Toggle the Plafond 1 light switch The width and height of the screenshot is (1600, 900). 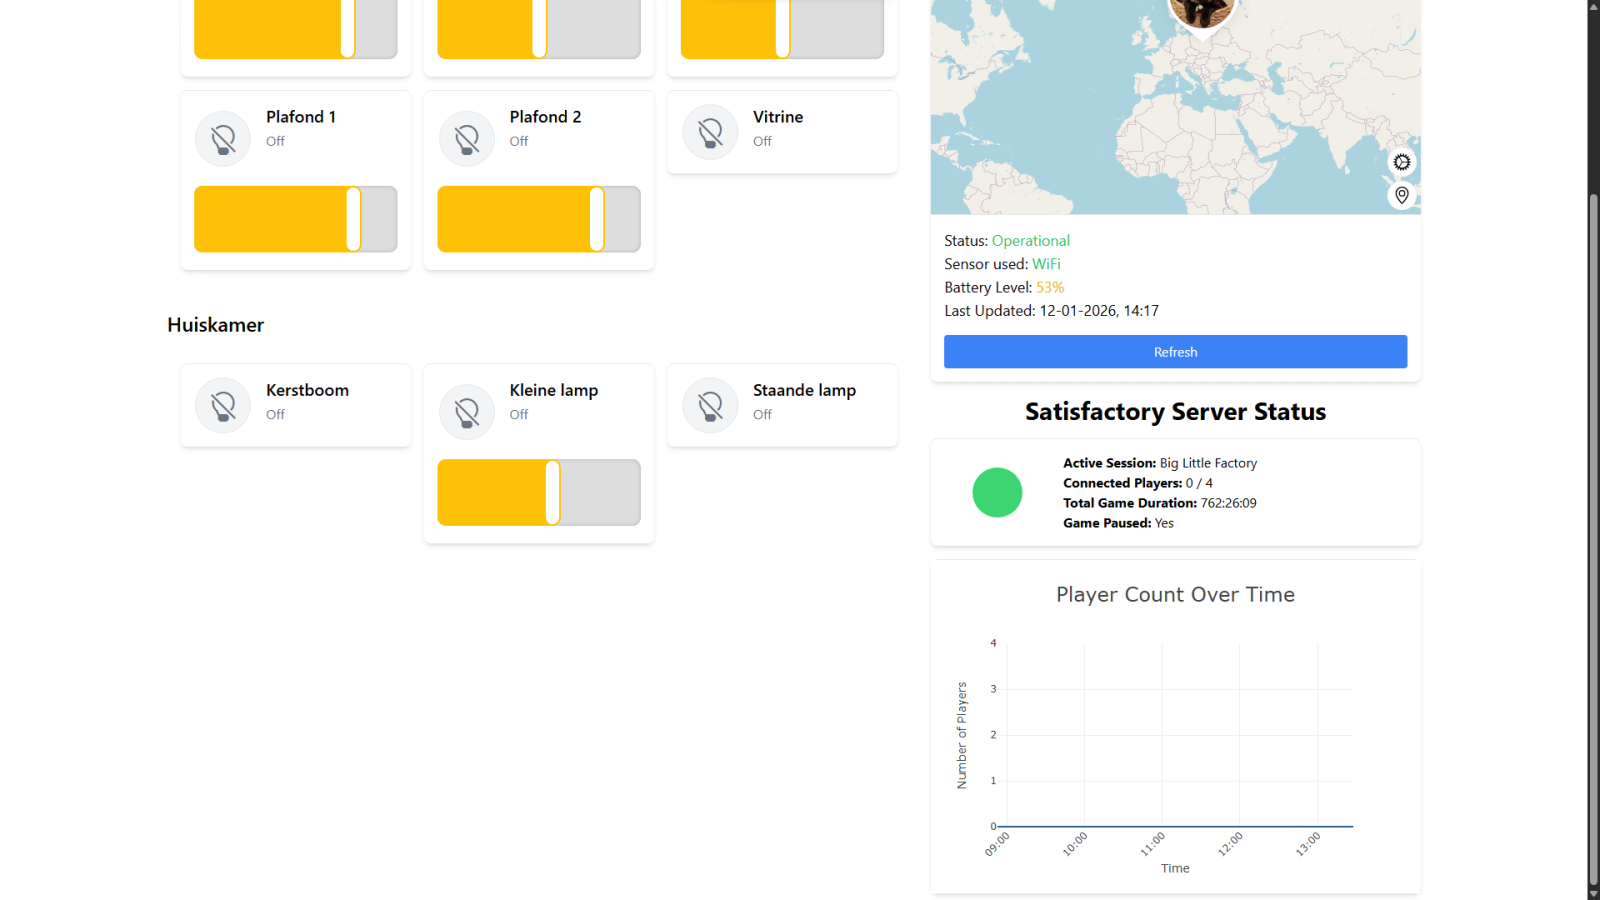295,219
